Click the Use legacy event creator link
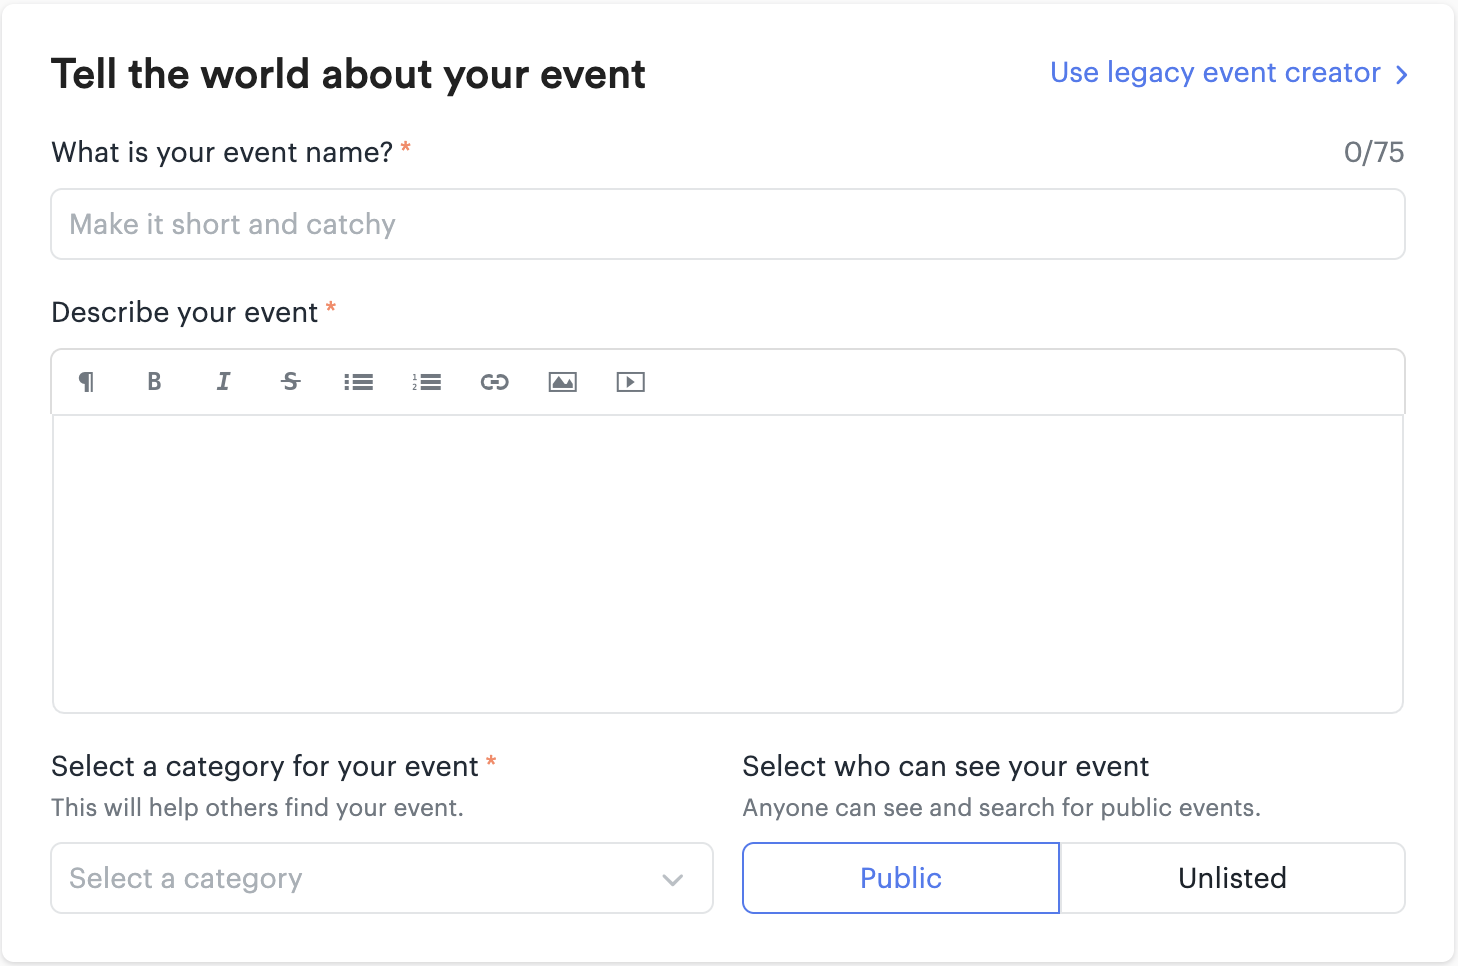Image resolution: width=1458 pixels, height=966 pixels. 1215,73
